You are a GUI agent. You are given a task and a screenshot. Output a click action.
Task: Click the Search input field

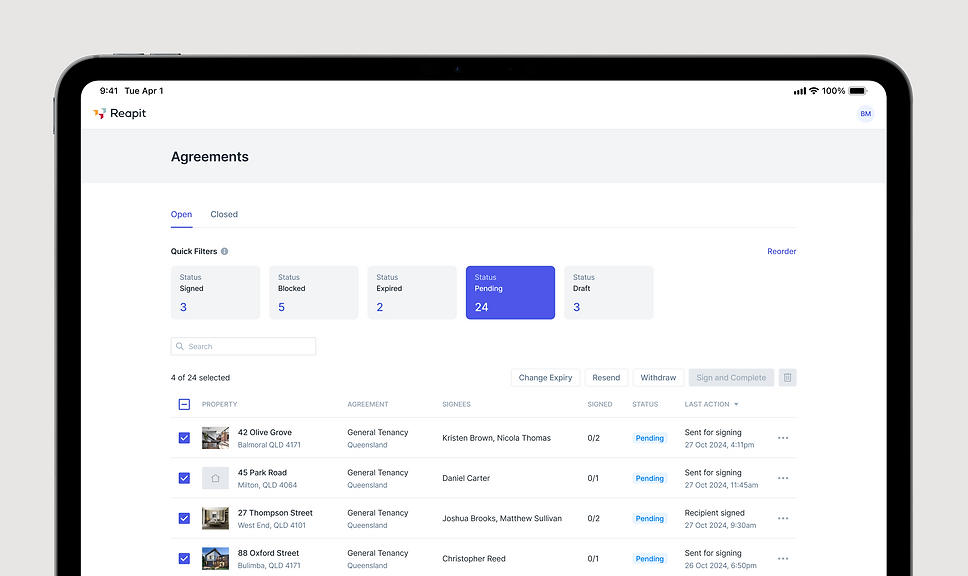(243, 346)
